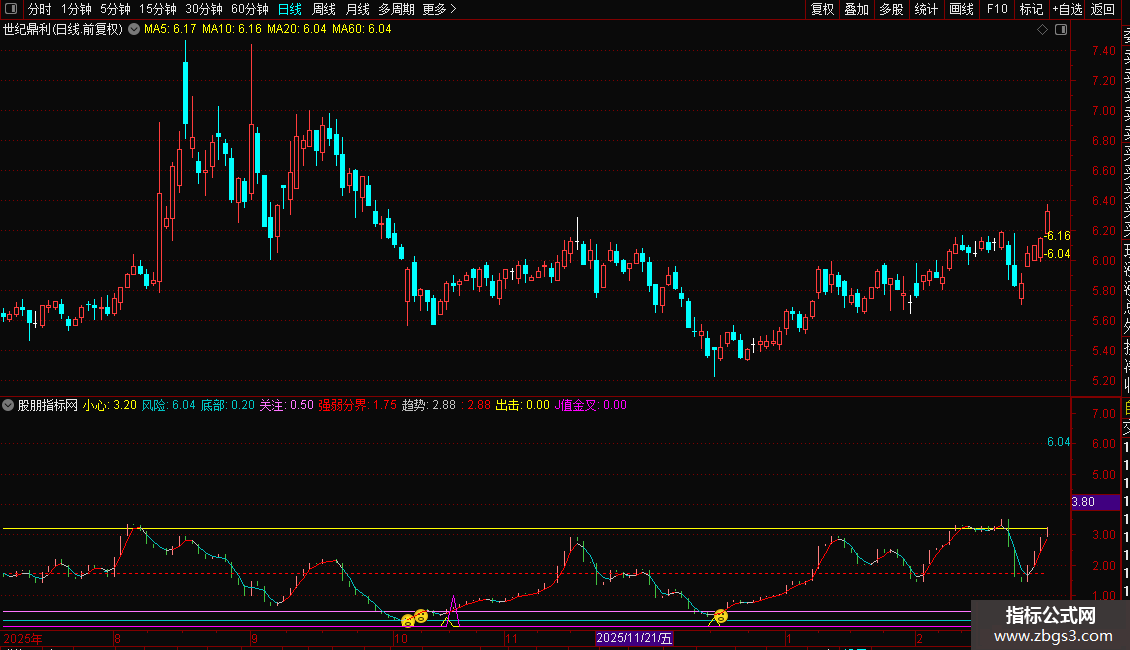Click the 复权 adjustment button
The height and width of the screenshot is (650, 1130).
point(822,9)
